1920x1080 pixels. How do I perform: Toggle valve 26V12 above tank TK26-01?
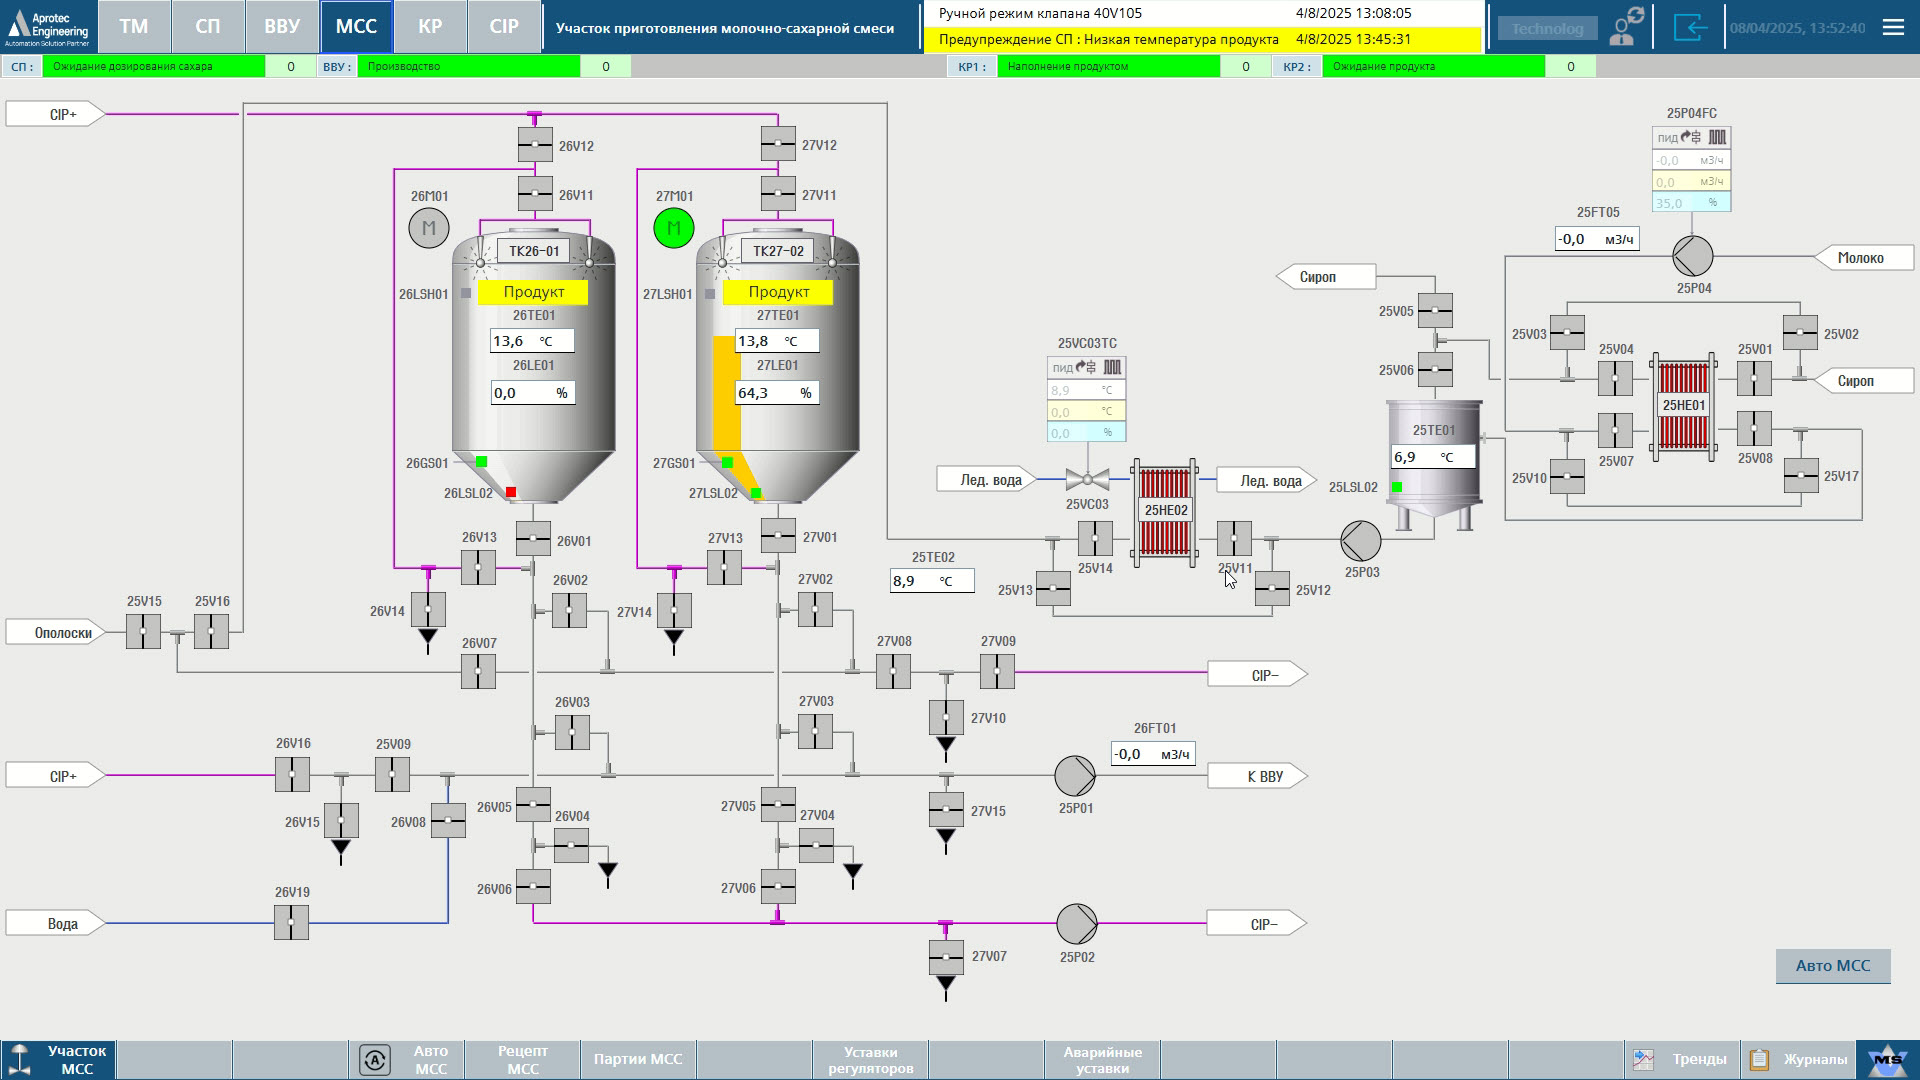(536, 143)
